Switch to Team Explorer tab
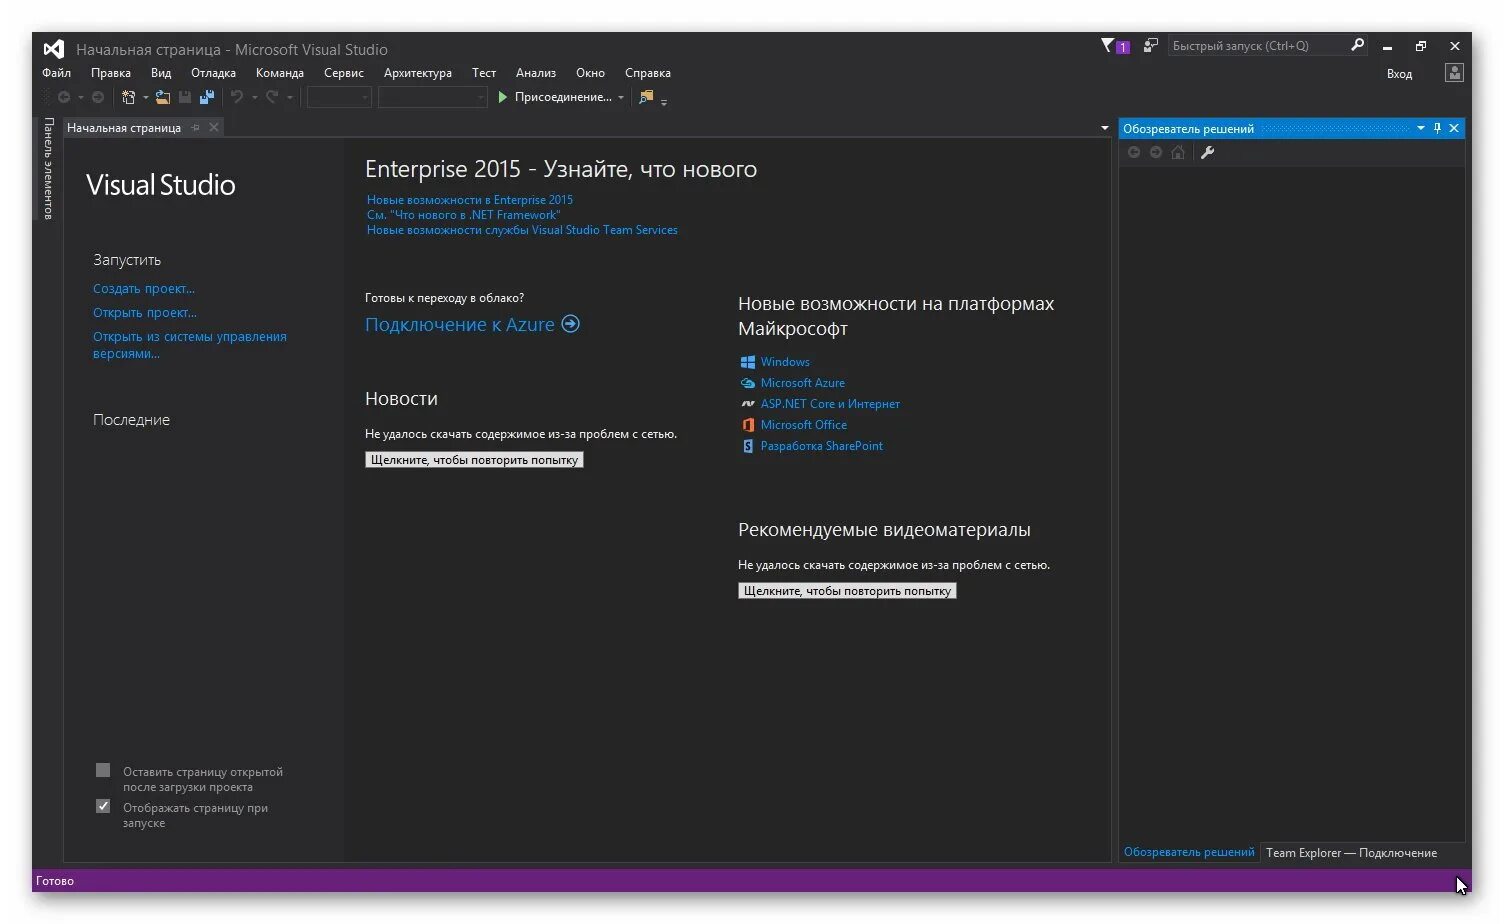The height and width of the screenshot is (924, 1504). [x=1351, y=853]
